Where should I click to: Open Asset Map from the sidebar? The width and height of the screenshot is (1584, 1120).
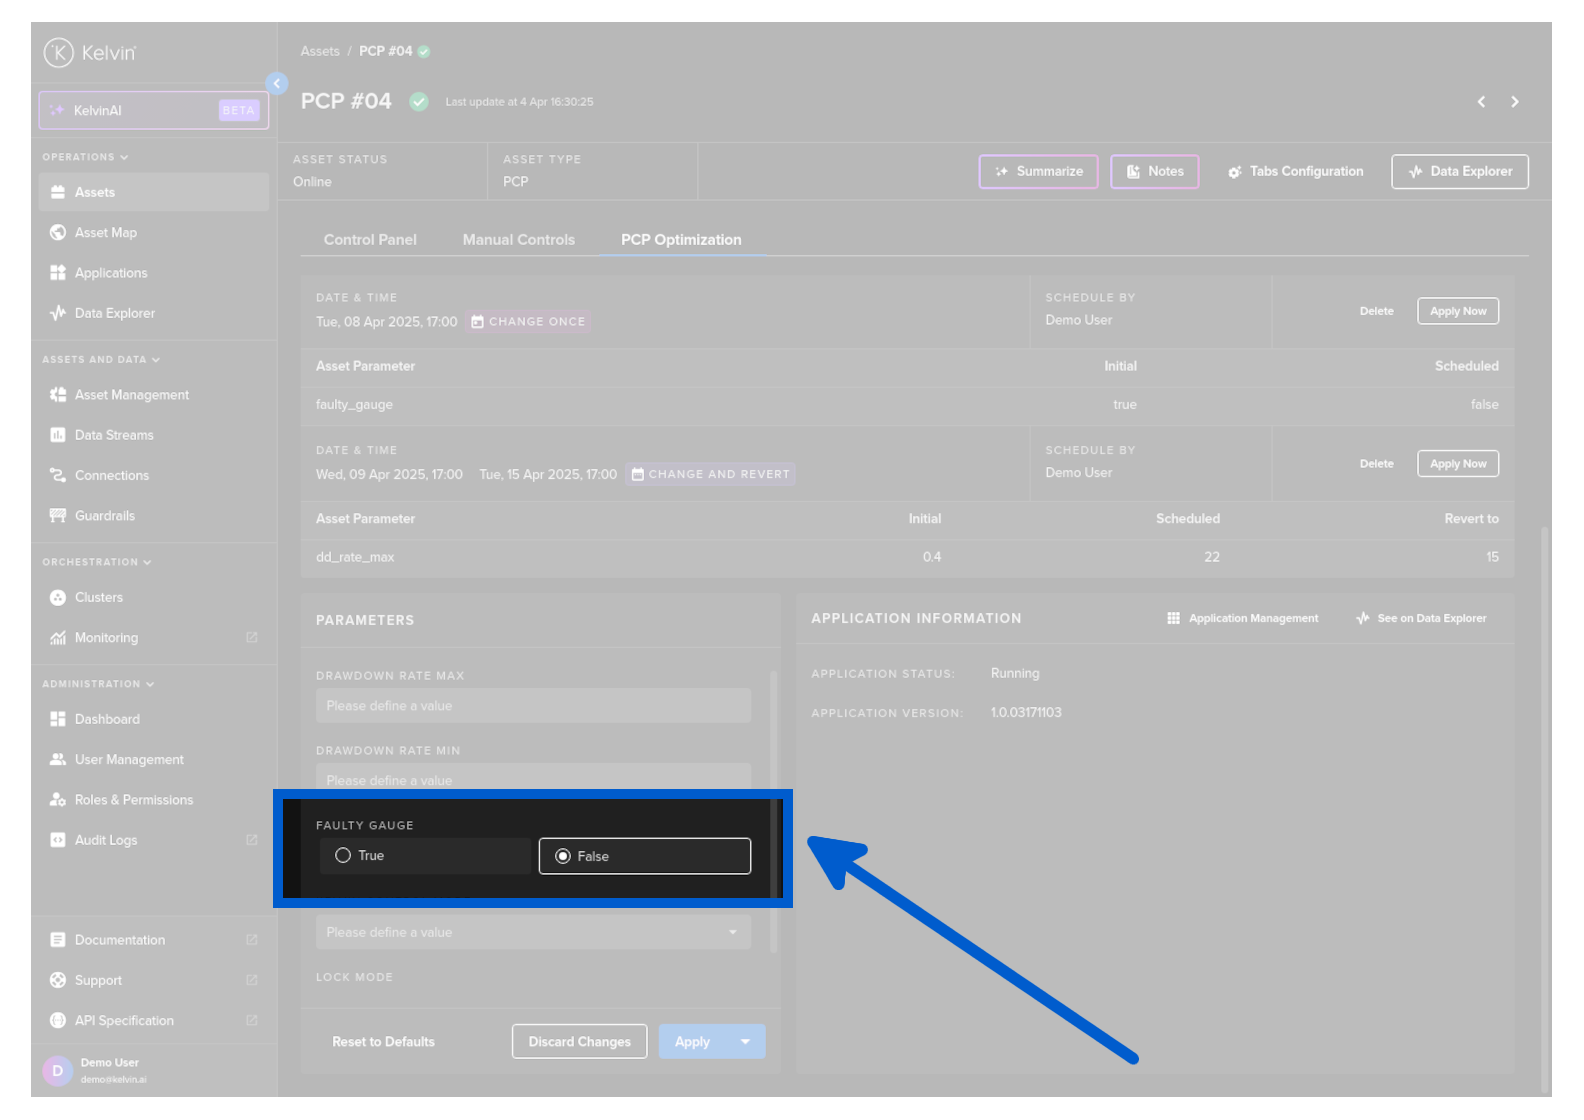(x=105, y=233)
